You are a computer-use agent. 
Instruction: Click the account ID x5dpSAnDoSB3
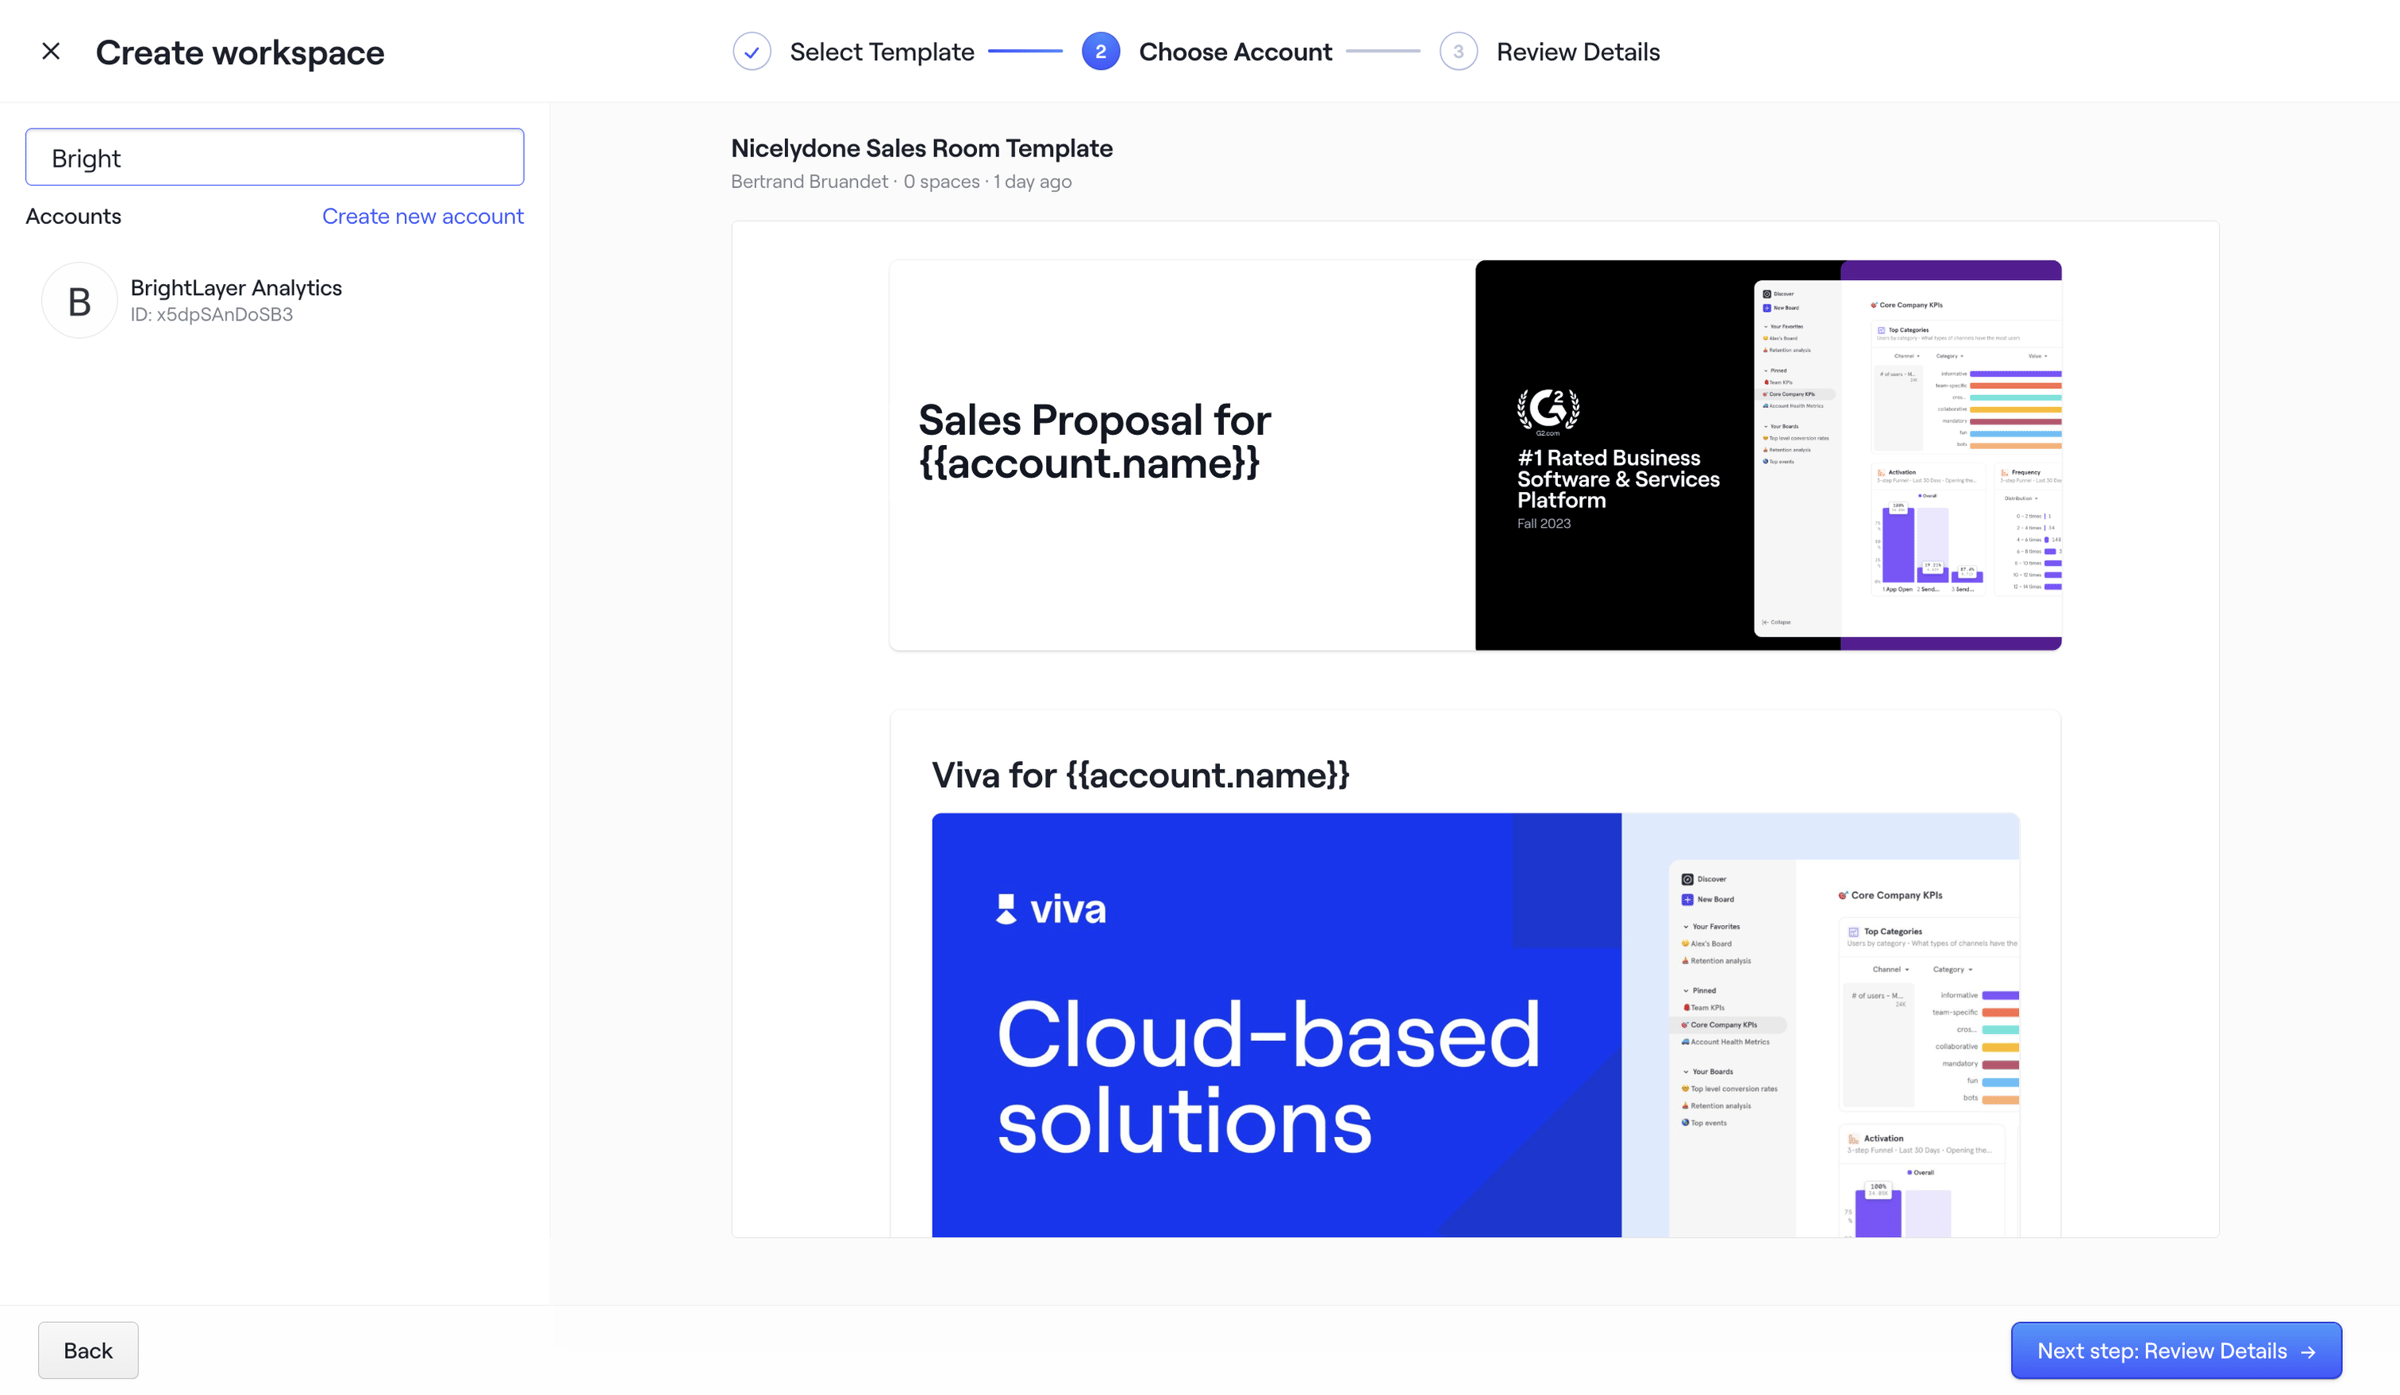click(x=212, y=314)
